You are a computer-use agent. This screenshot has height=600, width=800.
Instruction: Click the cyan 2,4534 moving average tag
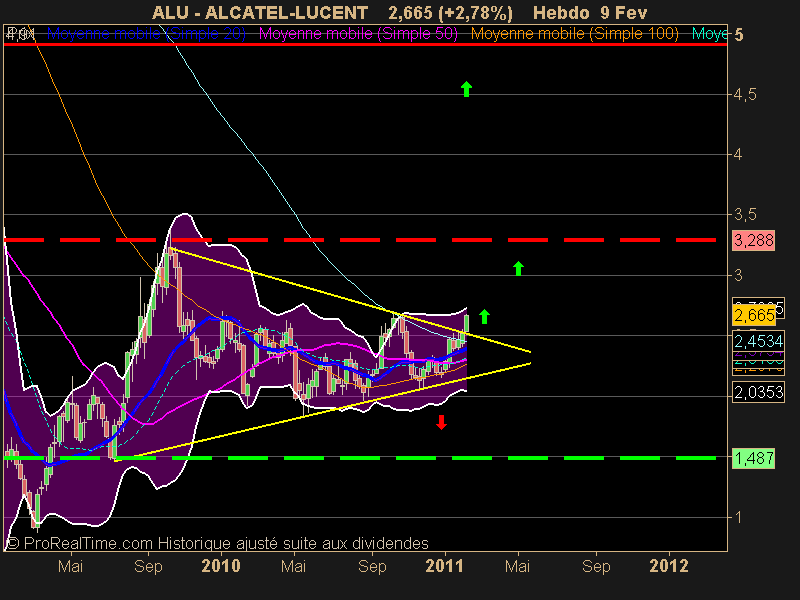tap(758, 341)
